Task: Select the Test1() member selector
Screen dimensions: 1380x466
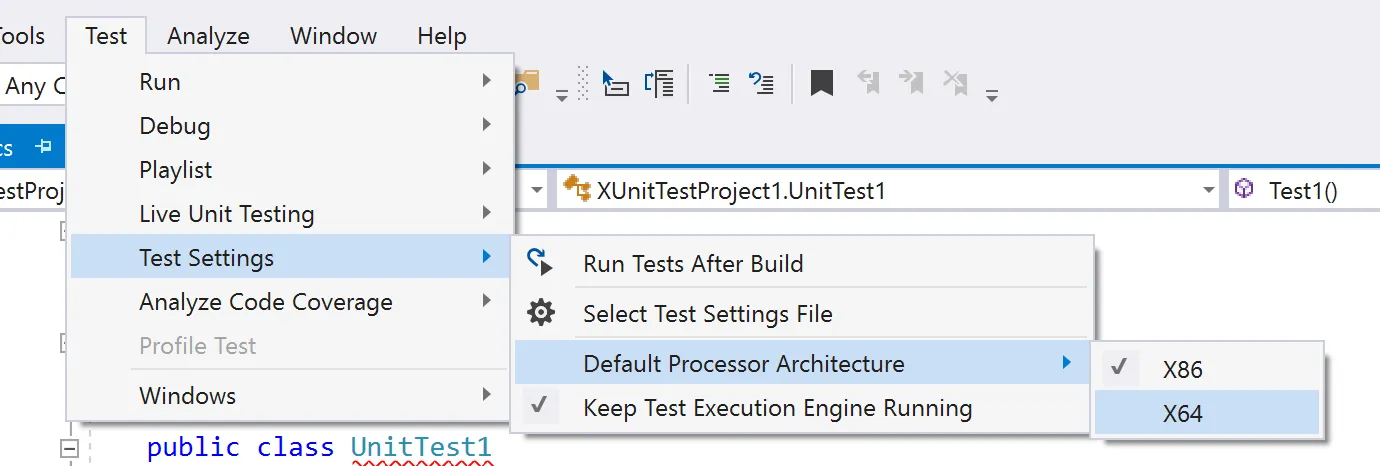Action: coord(1302,190)
